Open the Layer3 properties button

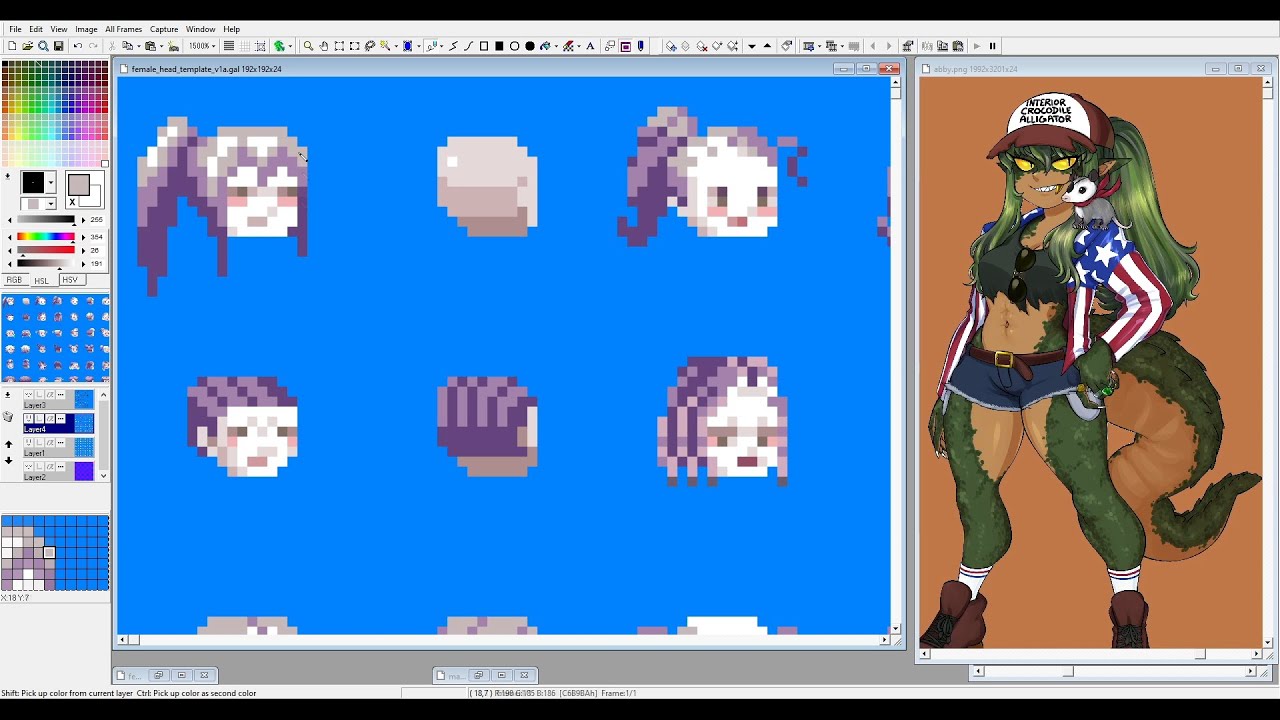coord(60,395)
